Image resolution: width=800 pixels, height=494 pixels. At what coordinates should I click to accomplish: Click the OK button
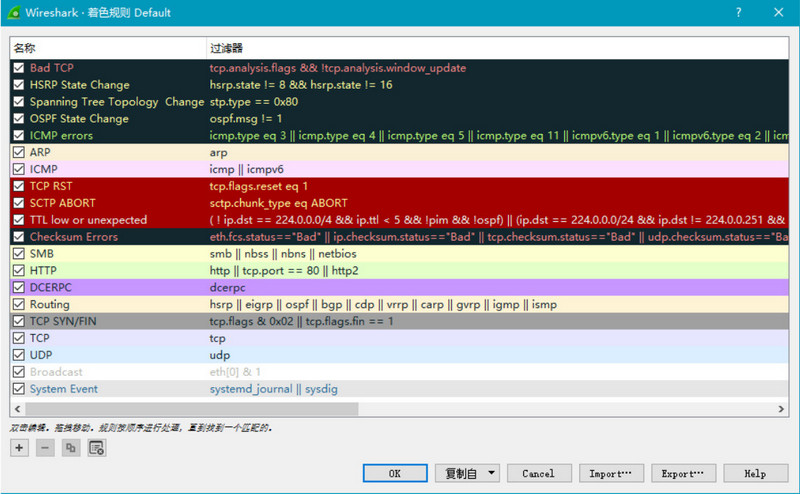coord(395,473)
